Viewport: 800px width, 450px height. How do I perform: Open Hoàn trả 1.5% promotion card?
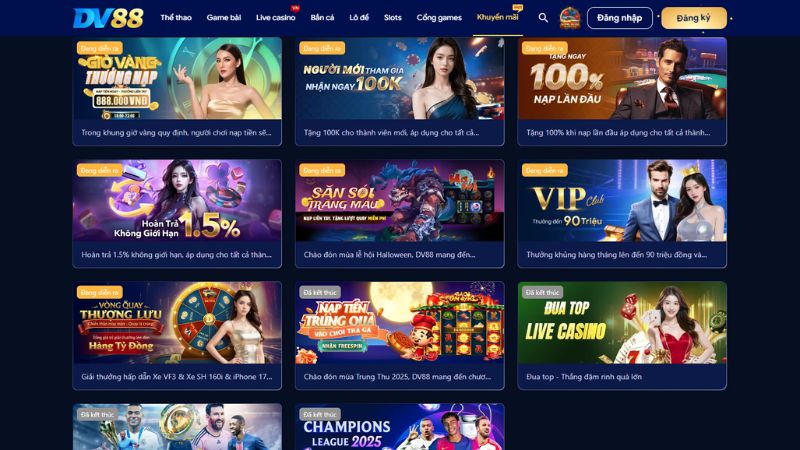177,201
